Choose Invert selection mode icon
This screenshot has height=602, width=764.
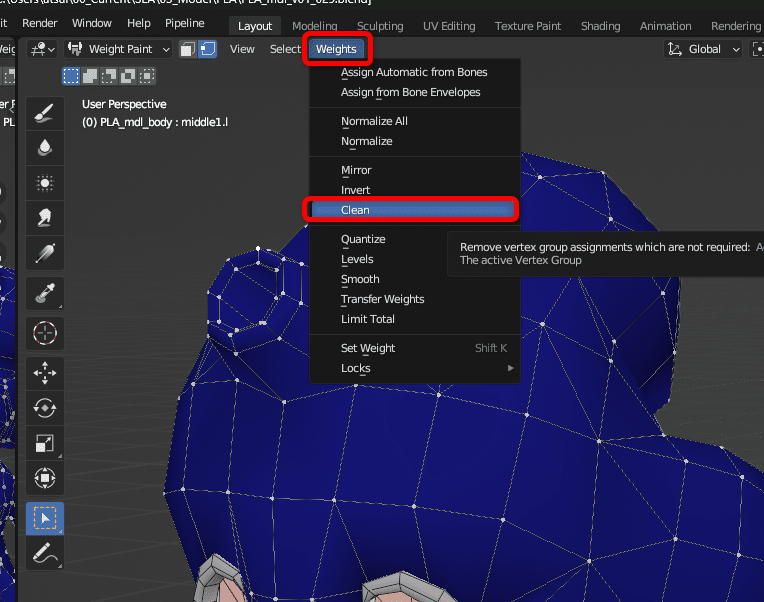[128, 76]
